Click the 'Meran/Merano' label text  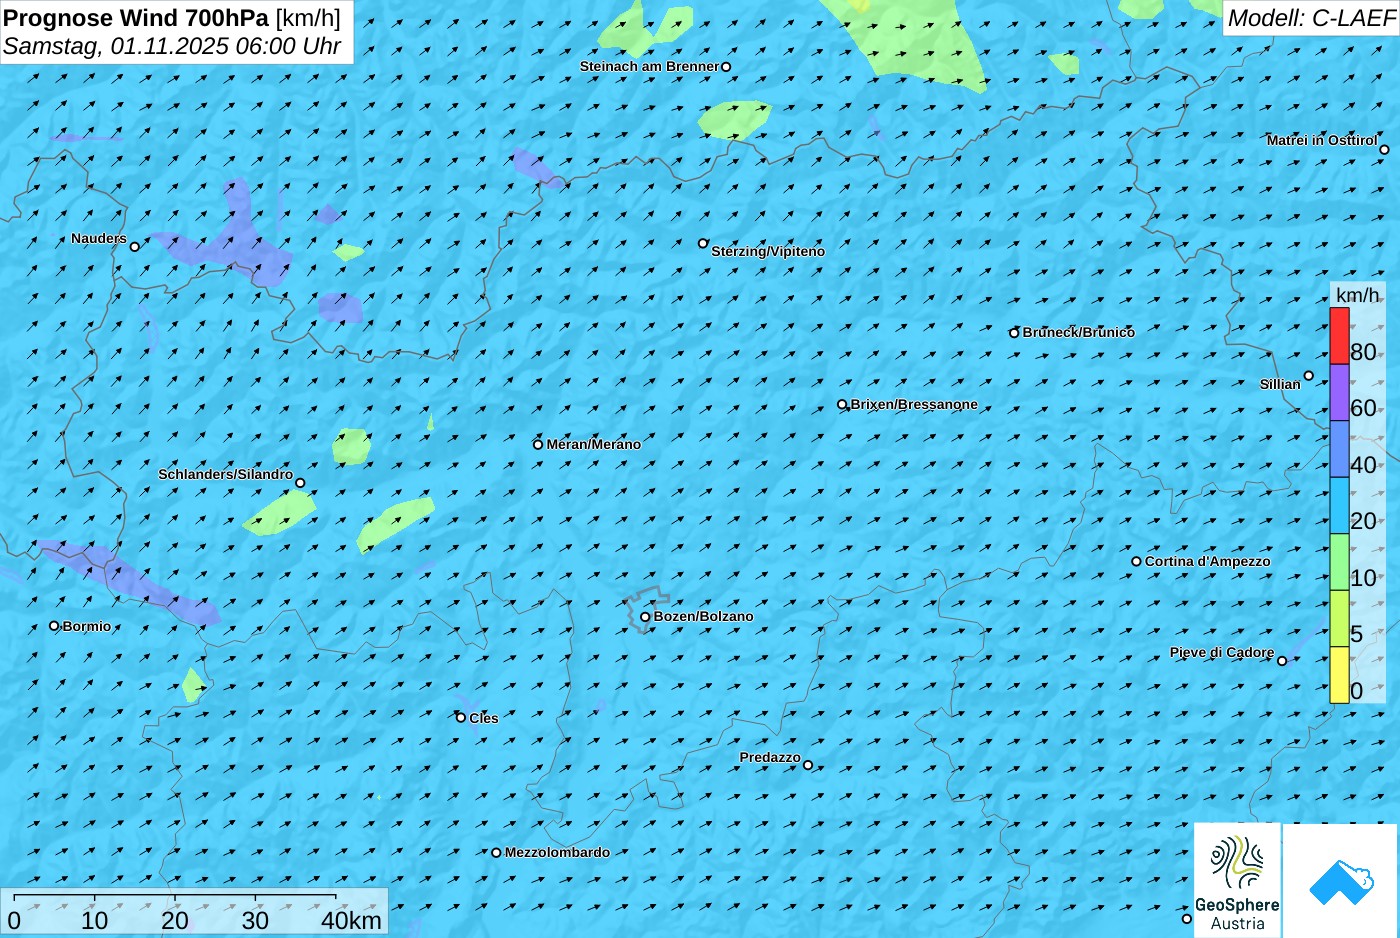tap(594, 445)
